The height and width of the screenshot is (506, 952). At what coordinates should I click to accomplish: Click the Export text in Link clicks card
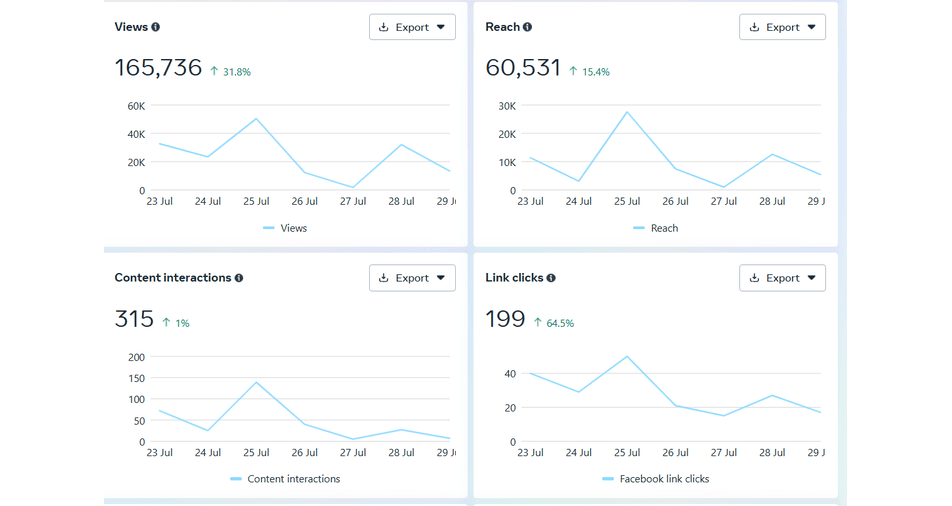tap(783, 278)
